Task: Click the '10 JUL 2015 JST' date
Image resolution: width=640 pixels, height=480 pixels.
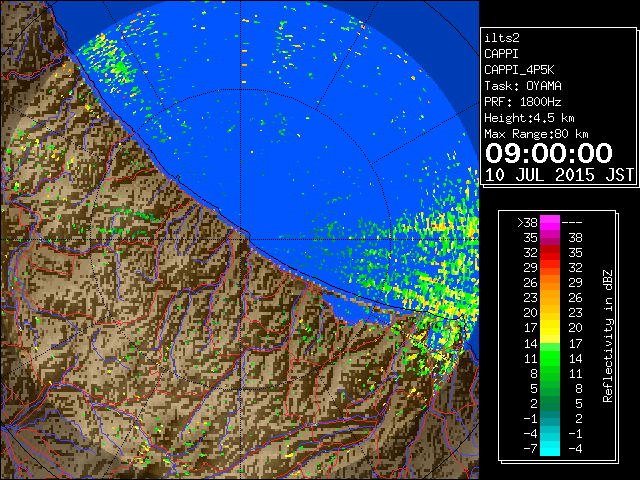Action: point(559,175)
